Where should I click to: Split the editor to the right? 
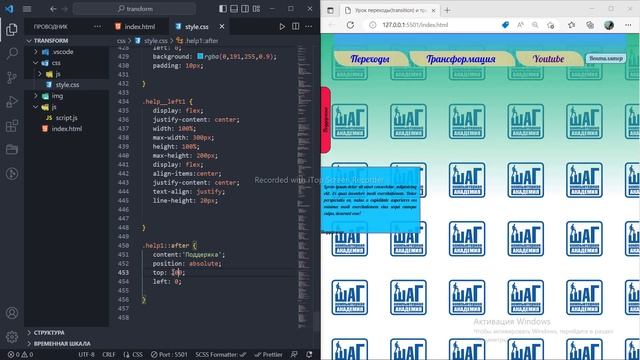(296, 27)
